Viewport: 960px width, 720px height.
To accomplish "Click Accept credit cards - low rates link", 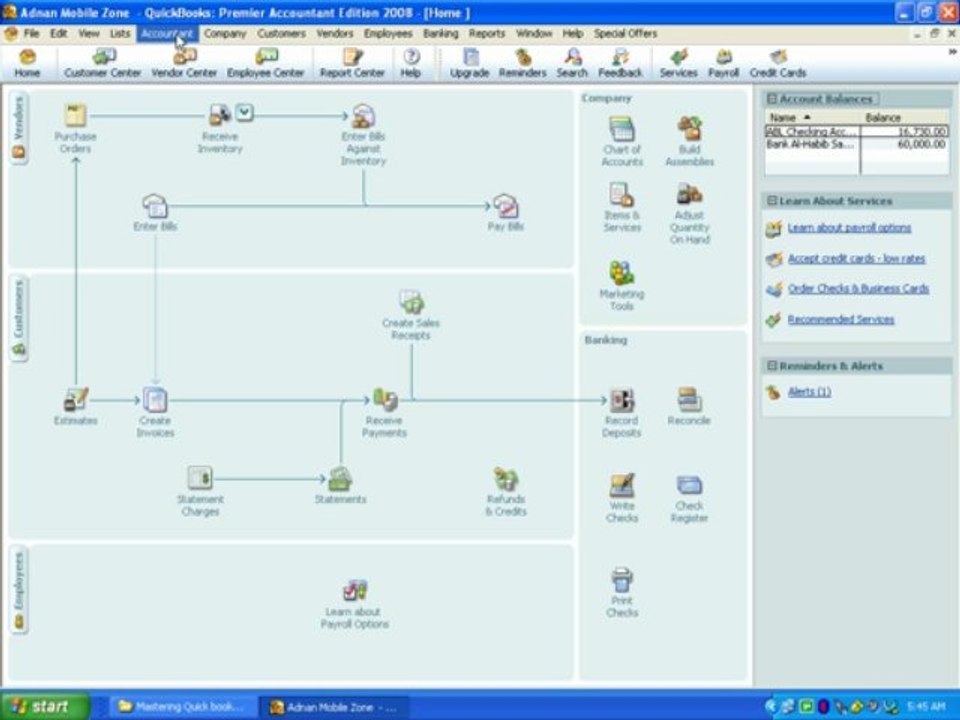I will pyautogui.click(x=856, y=258).
